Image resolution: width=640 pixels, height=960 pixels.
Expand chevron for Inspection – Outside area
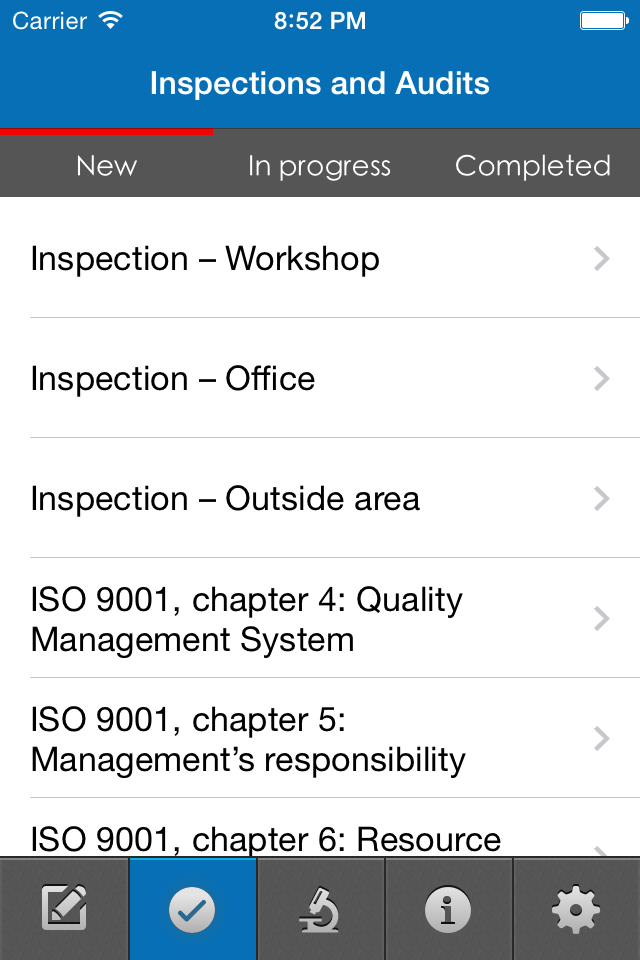pyautogui.click(x=601, y=498)
